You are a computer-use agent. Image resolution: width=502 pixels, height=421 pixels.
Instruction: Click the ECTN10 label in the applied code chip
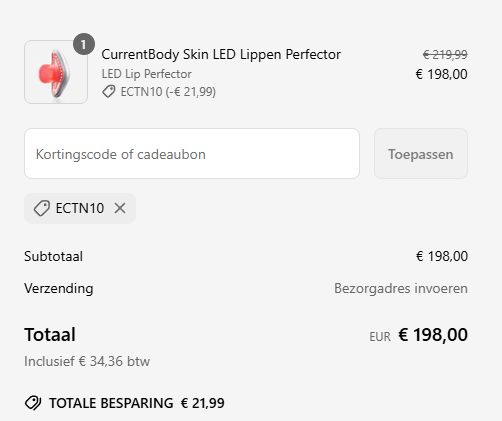(x=80, y=208)
